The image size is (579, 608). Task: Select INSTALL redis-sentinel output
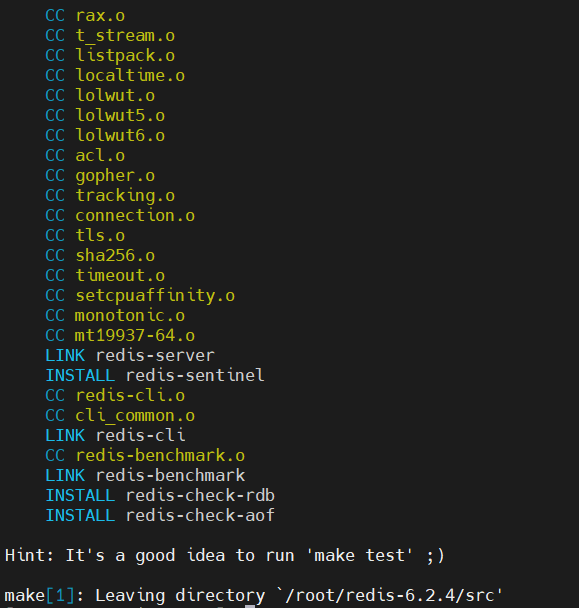[x=155, y=376]
